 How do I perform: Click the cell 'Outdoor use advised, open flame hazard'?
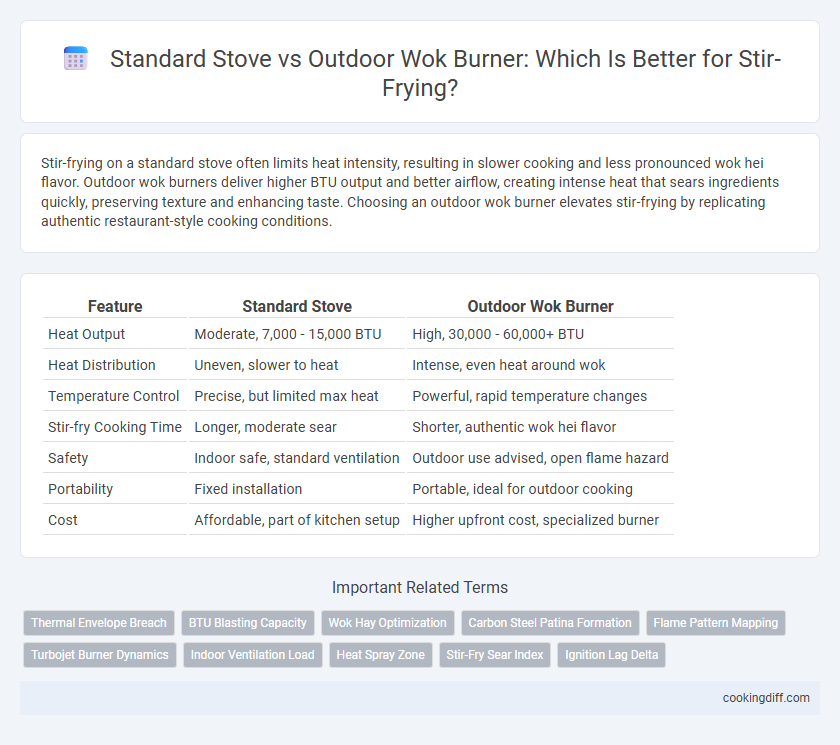click(x=540, y=458)
